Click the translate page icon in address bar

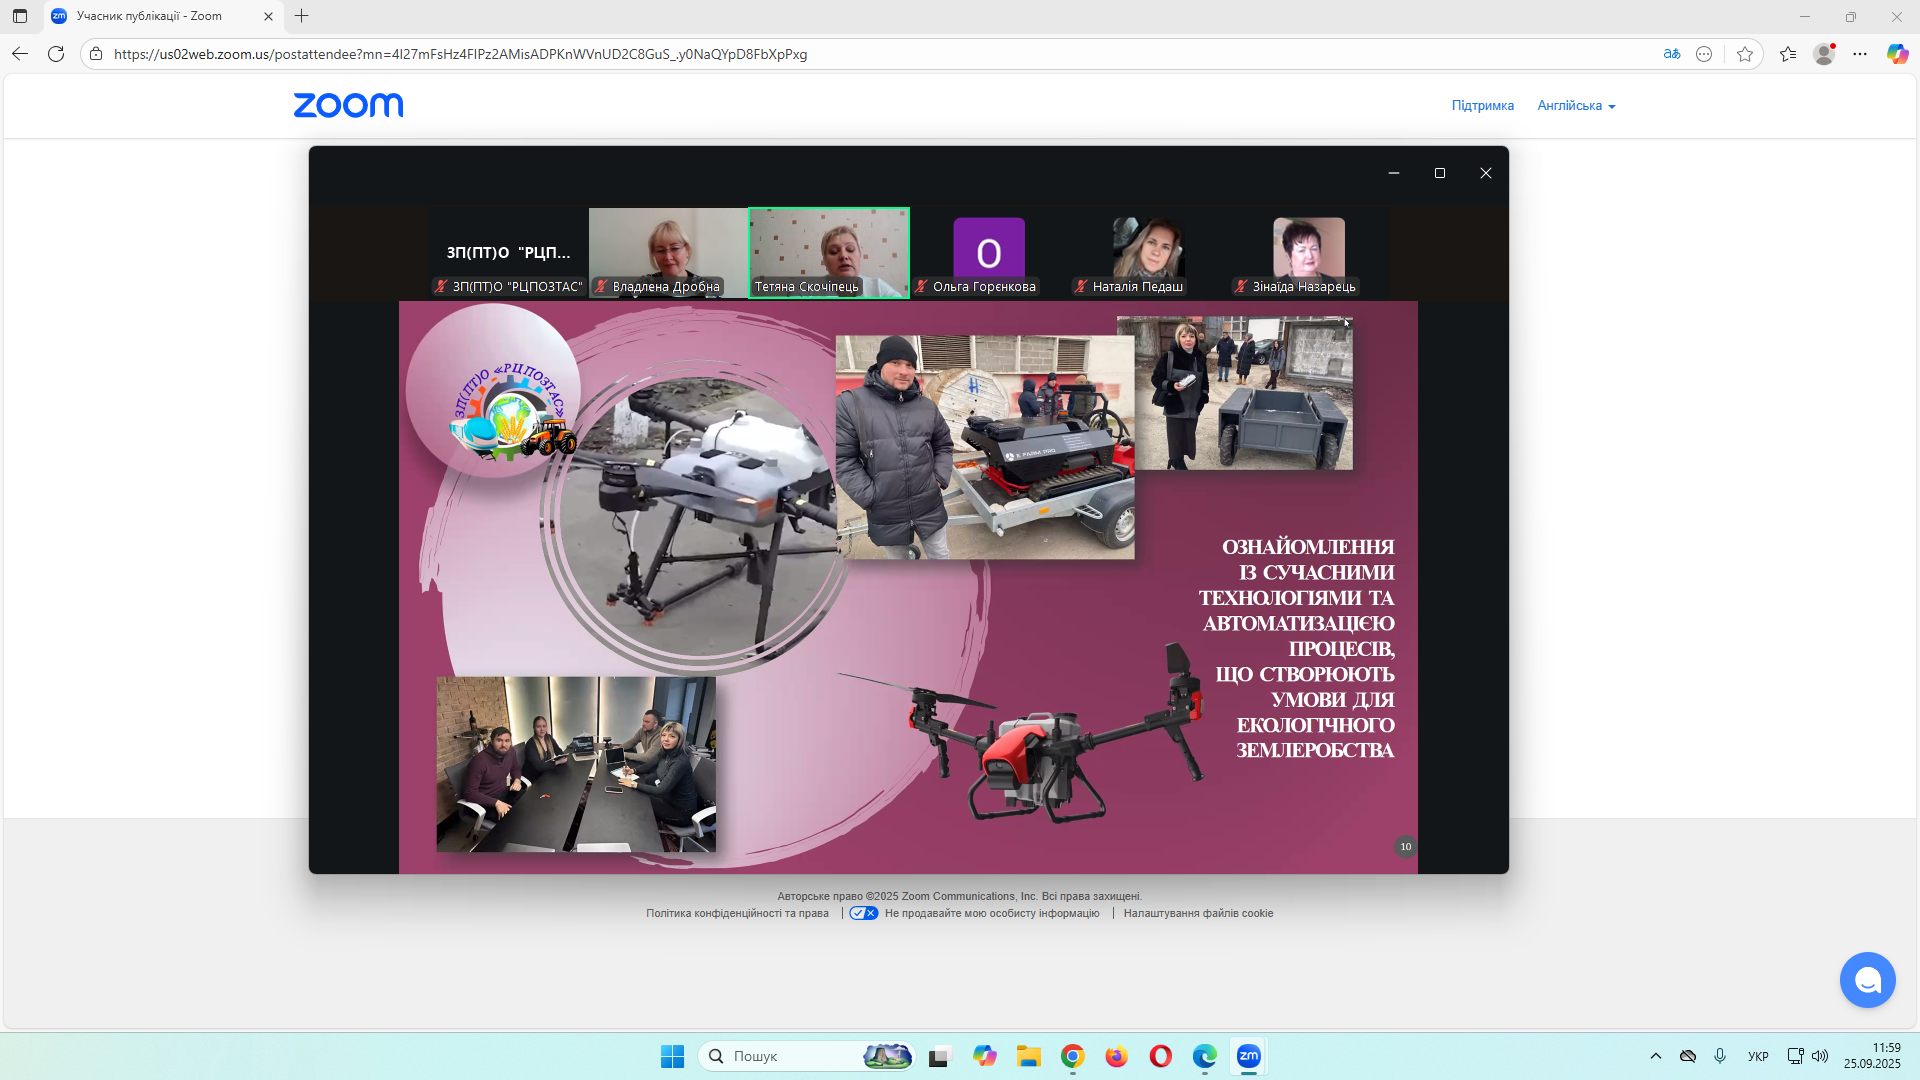[x=1671, y=54]
